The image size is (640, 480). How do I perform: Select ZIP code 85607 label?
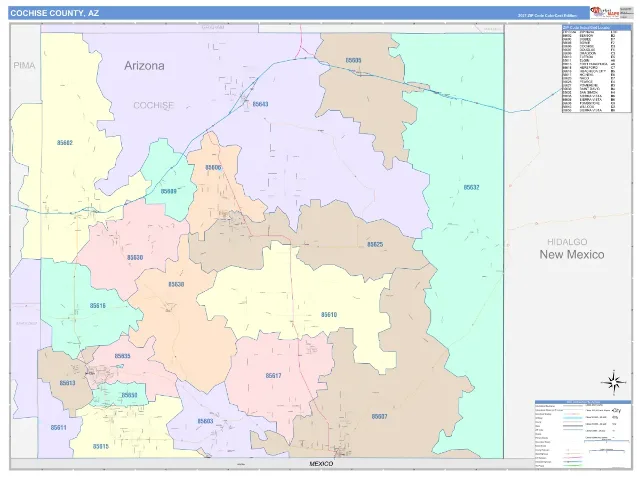click(379, 416)
